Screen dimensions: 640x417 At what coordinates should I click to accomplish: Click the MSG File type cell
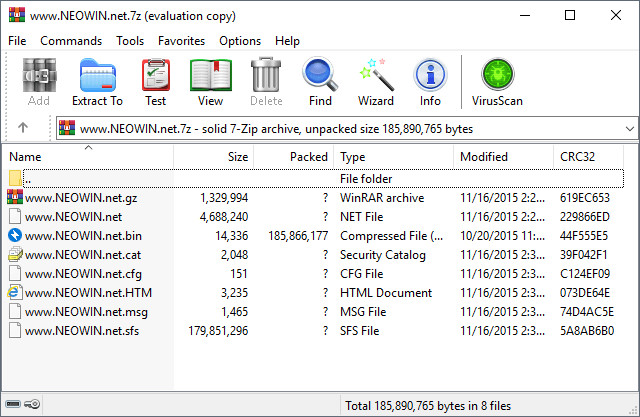click(x=363, y=312)
